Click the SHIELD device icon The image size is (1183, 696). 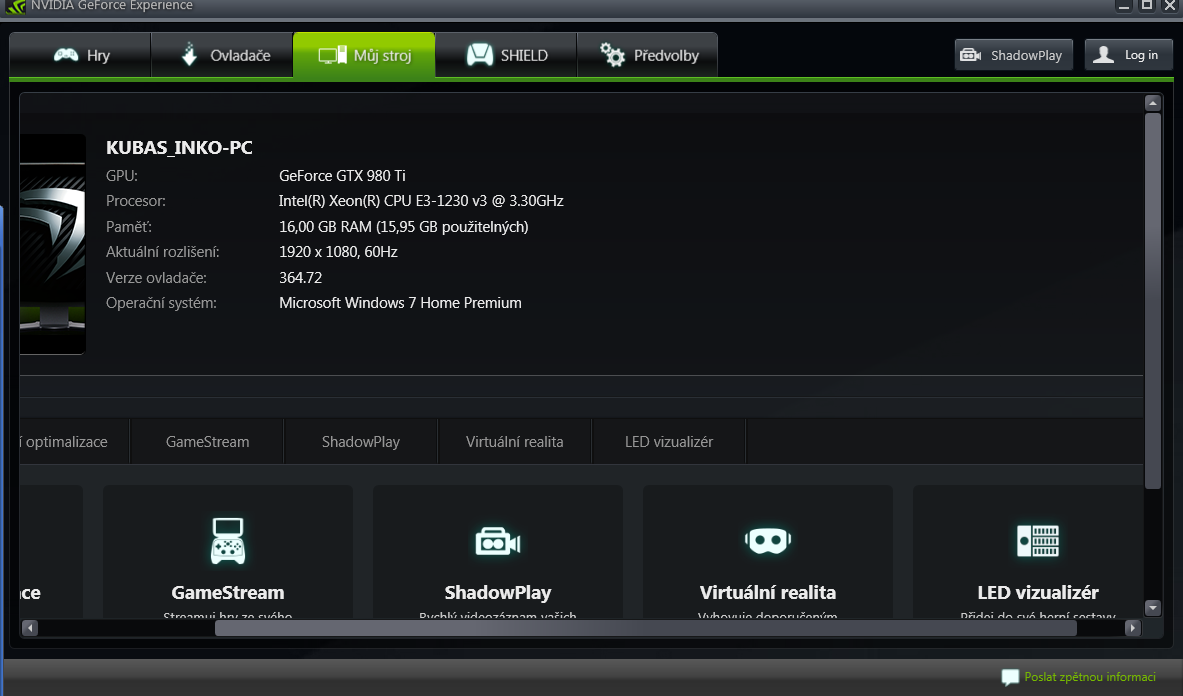coord(480,54)
